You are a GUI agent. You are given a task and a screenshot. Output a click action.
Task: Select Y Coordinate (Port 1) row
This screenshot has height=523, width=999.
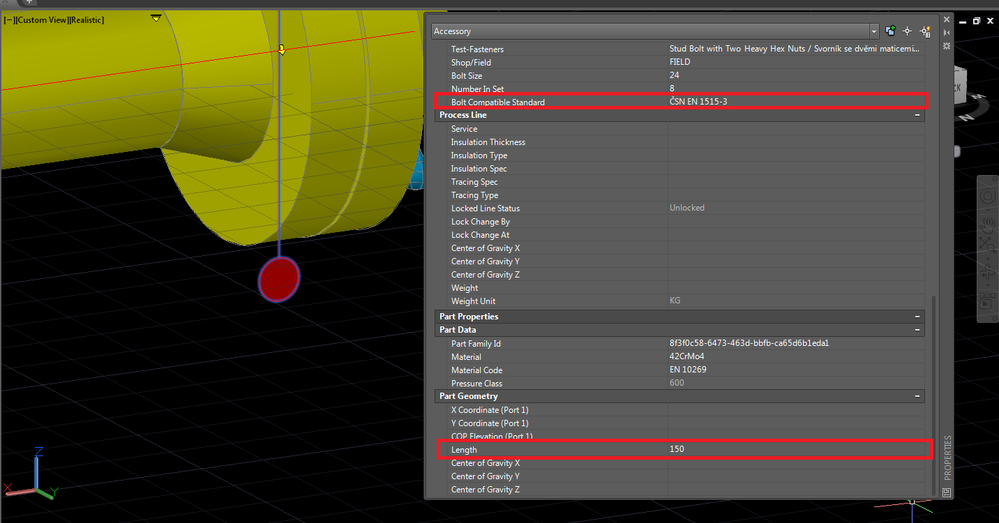[679, 424]
